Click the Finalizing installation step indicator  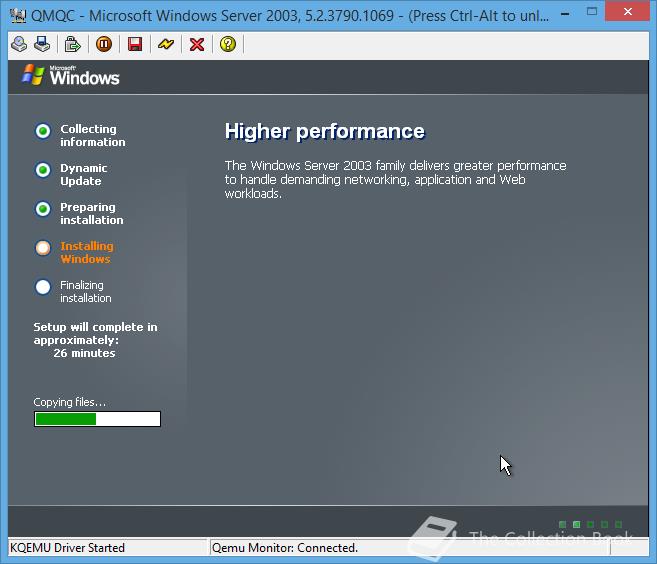43,287
